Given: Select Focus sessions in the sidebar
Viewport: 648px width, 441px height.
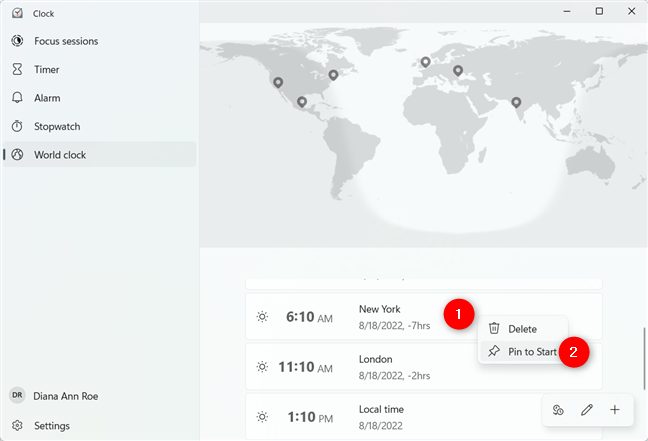Looking at the screenshot, I should coord(66,41).
